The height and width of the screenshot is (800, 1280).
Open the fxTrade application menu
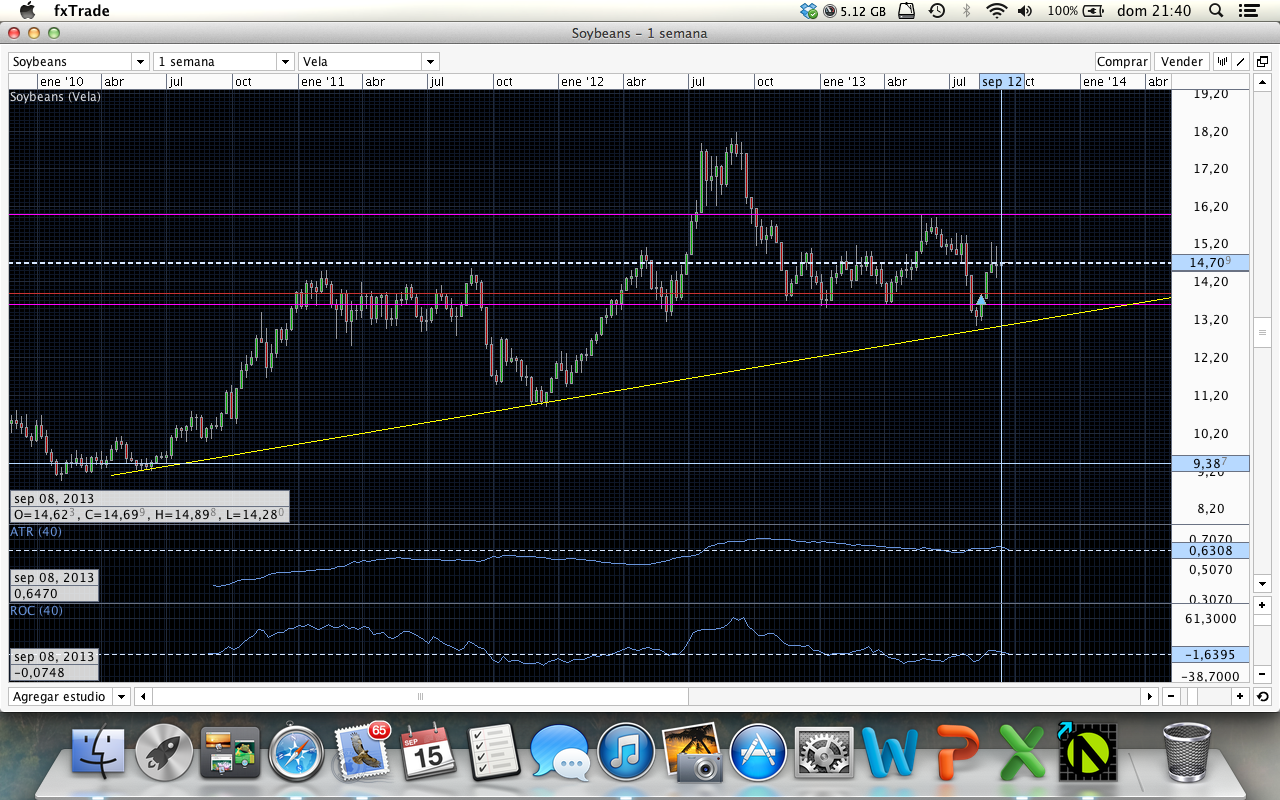[x=82, y=11]
